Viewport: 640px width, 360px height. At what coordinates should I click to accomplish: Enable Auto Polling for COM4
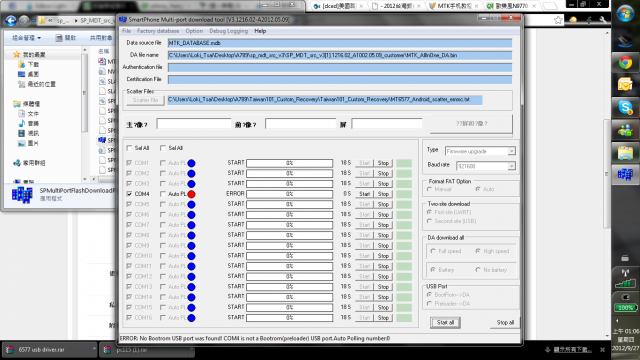(x=163, y=194)
